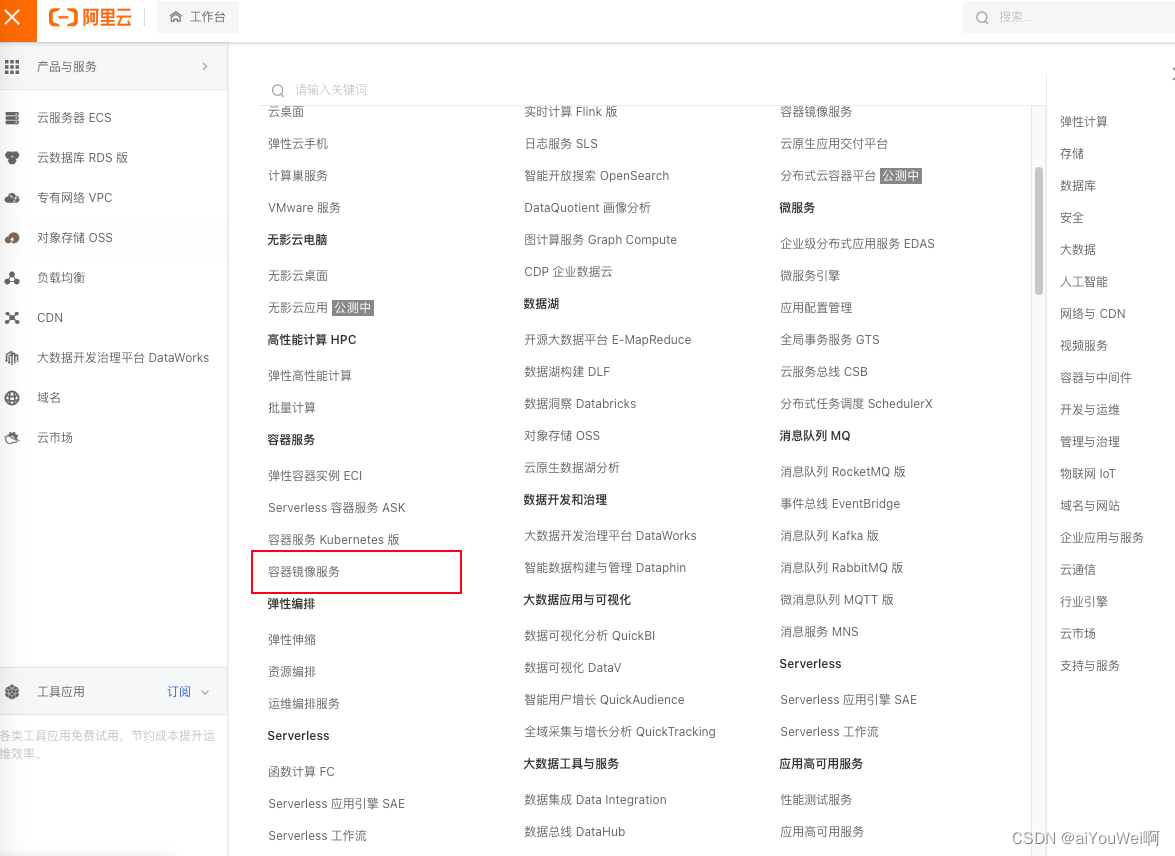Open 无影云应用 公测中 entry

tap(320, 308)
